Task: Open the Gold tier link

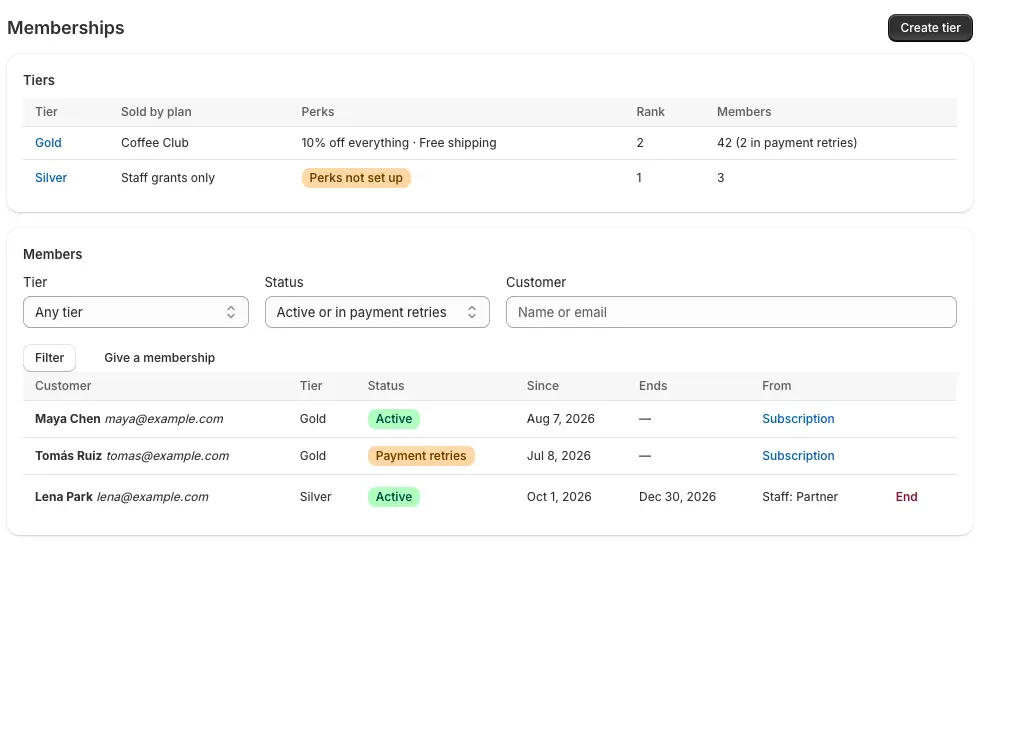Action: pyautogui.click(x=48, y=143)
